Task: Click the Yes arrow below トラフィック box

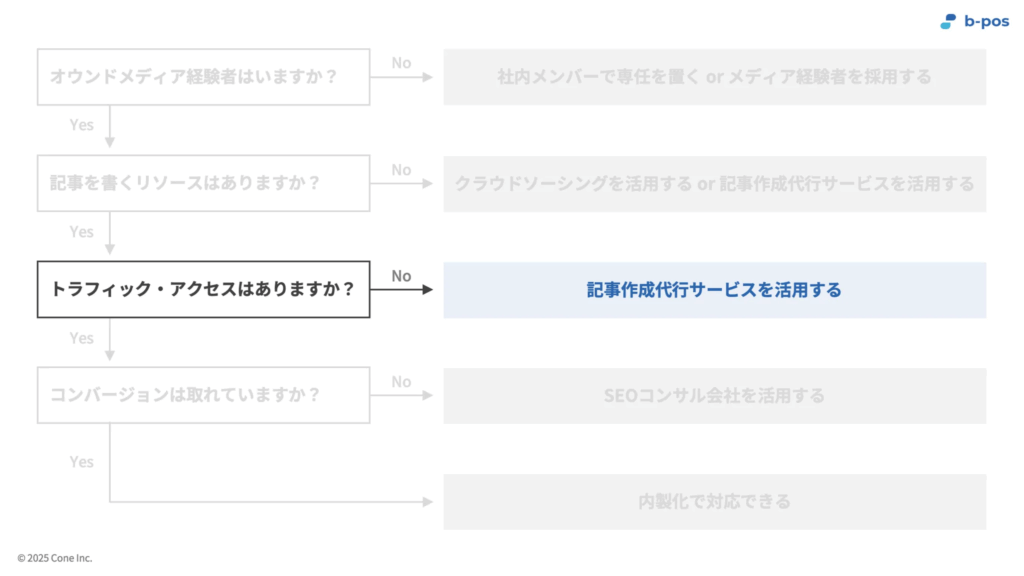Action: pyautogui.click(x=110, y=339)
